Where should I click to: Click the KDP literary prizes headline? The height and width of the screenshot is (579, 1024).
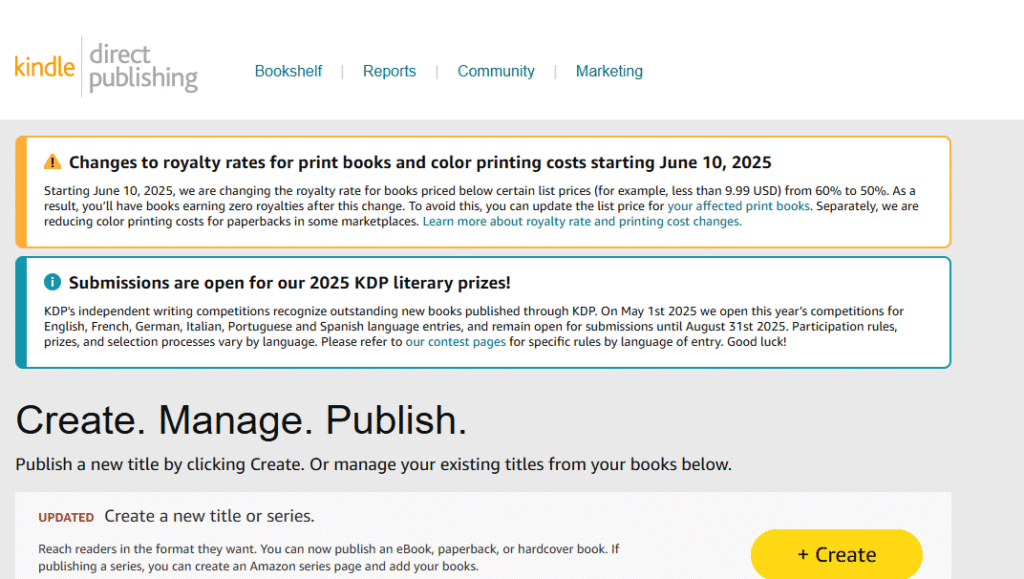[289, 283]
